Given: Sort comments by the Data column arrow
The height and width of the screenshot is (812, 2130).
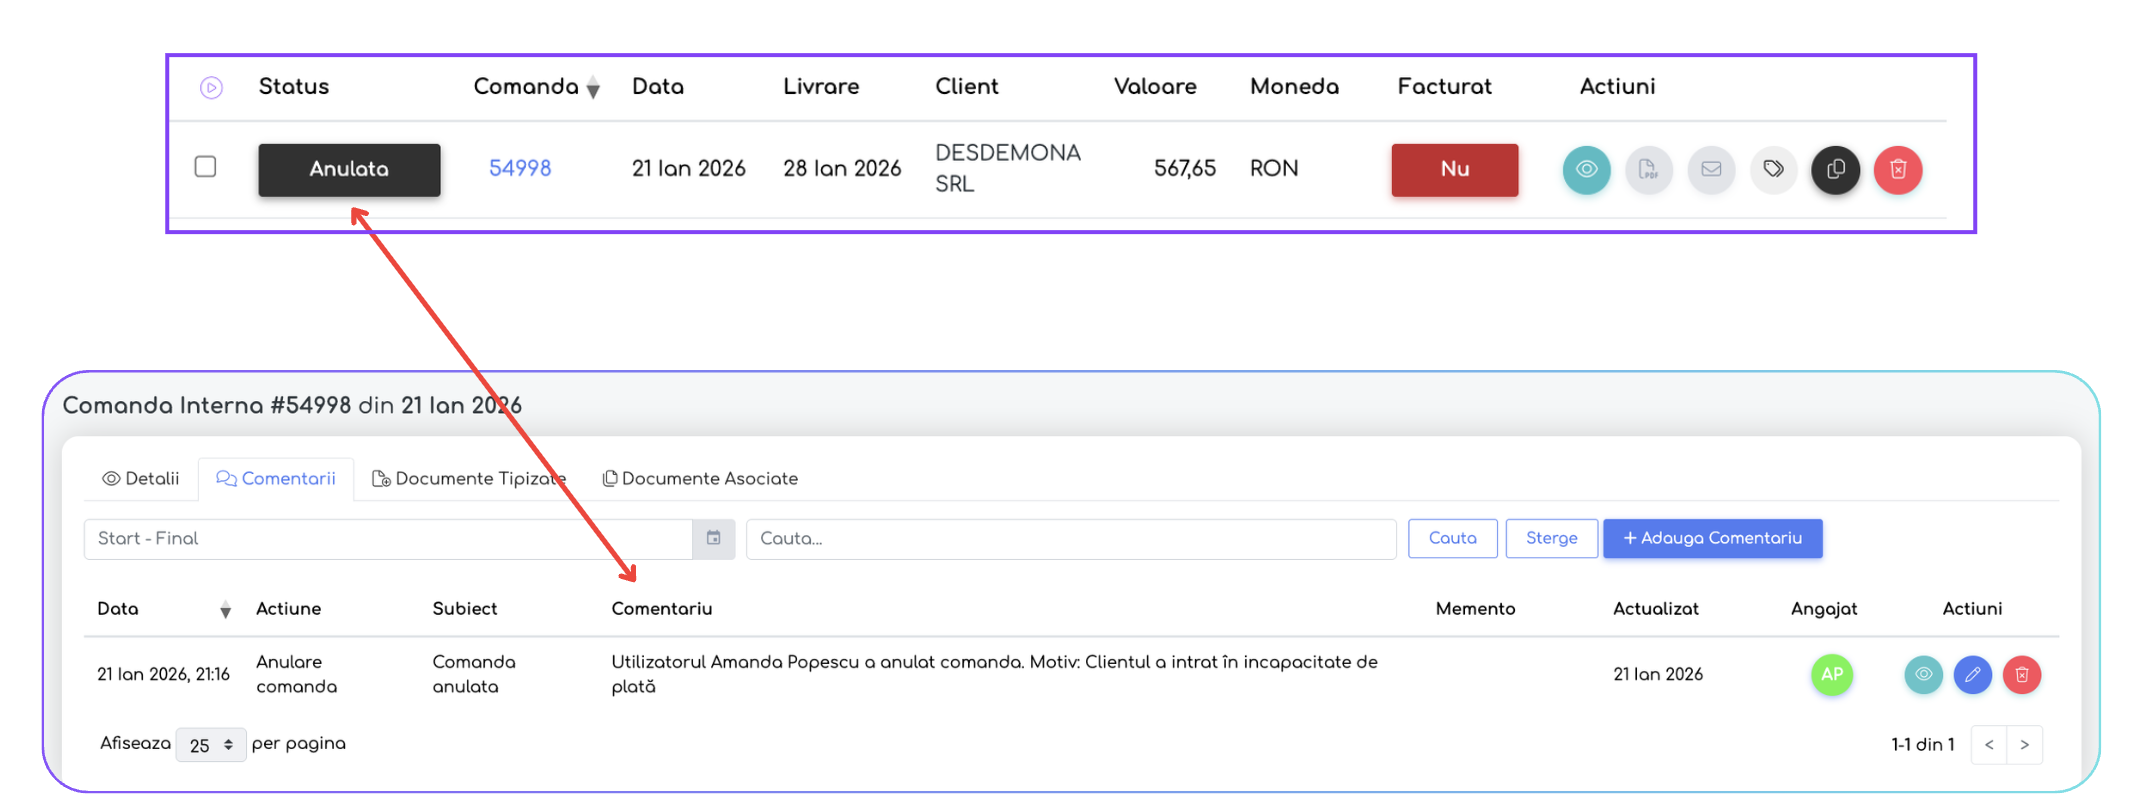Looking at the screenshot, I should pos(226,610).
